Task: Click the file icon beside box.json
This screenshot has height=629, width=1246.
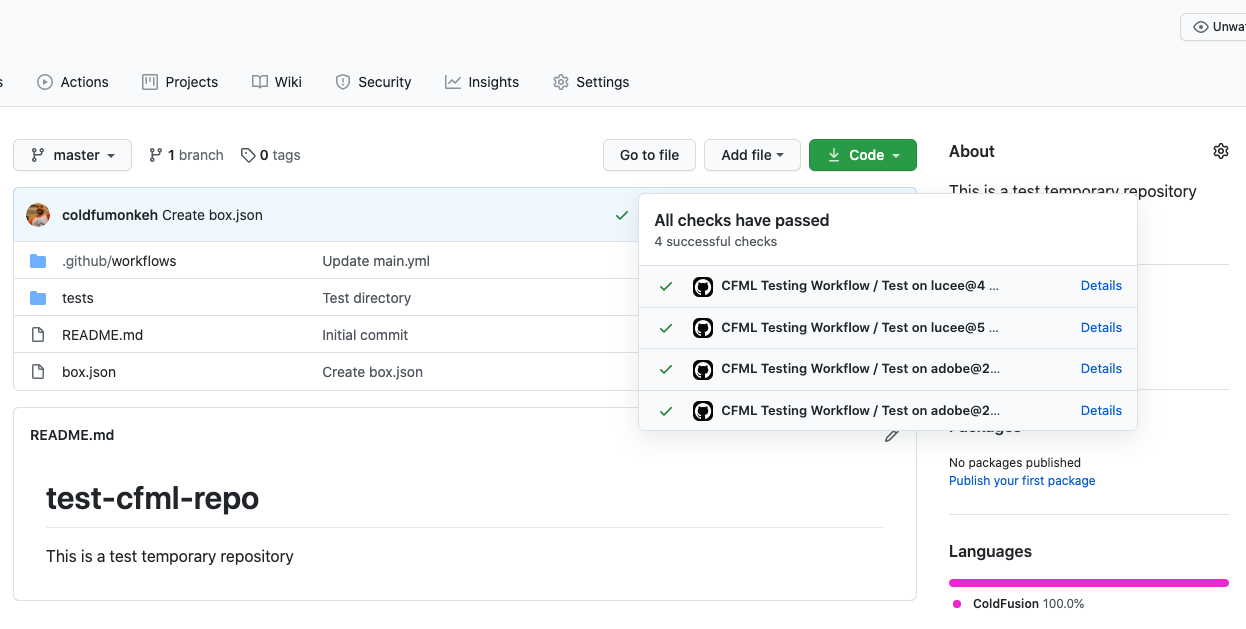Action: pos(38,371)
